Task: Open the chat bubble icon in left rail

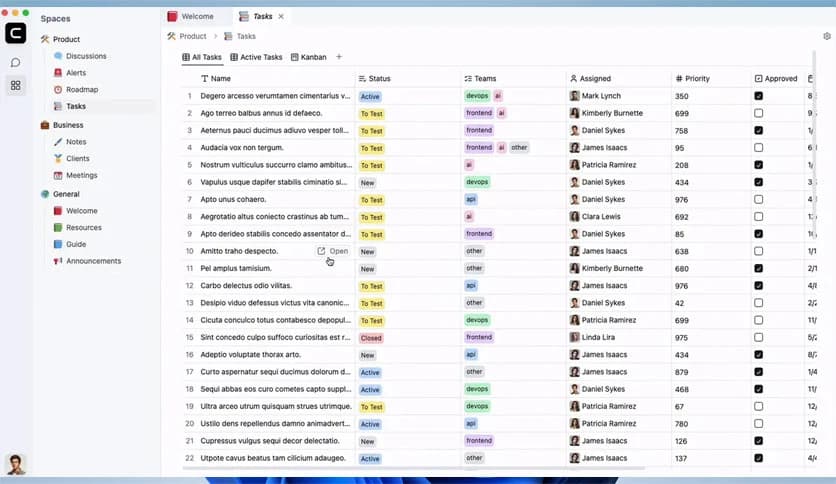Action: [x=15, y=63]
